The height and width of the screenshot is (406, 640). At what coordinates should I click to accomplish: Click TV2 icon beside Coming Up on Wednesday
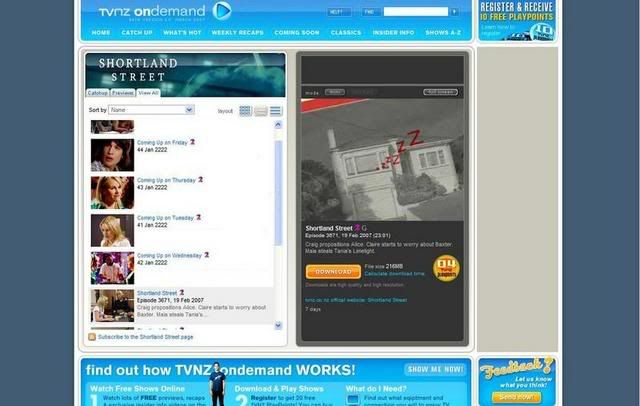pyautogui.click(x=207, y=255)
